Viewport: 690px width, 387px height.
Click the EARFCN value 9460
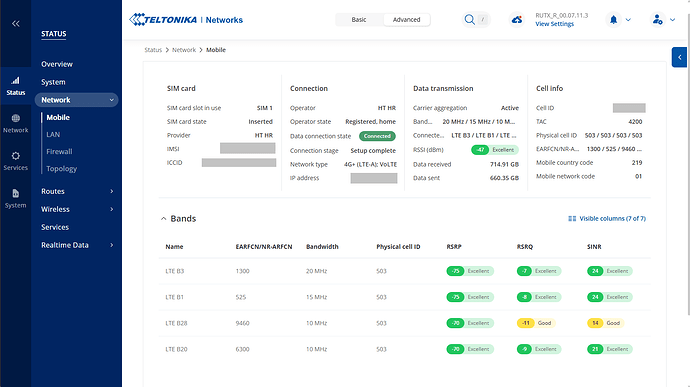pos(242,323)
